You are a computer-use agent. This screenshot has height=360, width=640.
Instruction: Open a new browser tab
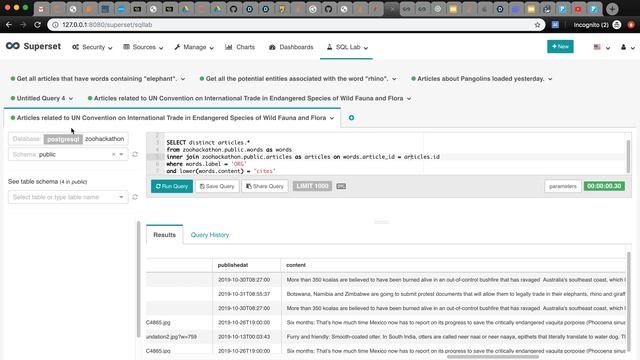[612, 9]
